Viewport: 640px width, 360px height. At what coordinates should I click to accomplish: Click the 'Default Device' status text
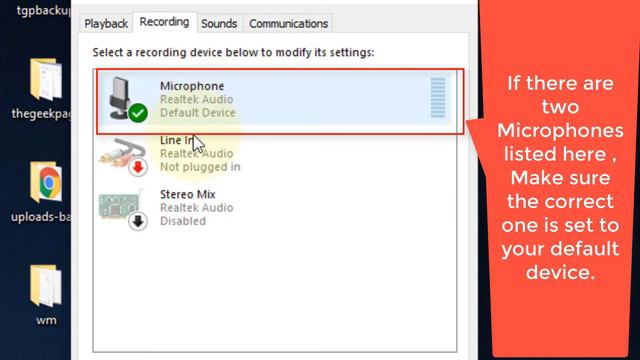click(x=198, y=113)
